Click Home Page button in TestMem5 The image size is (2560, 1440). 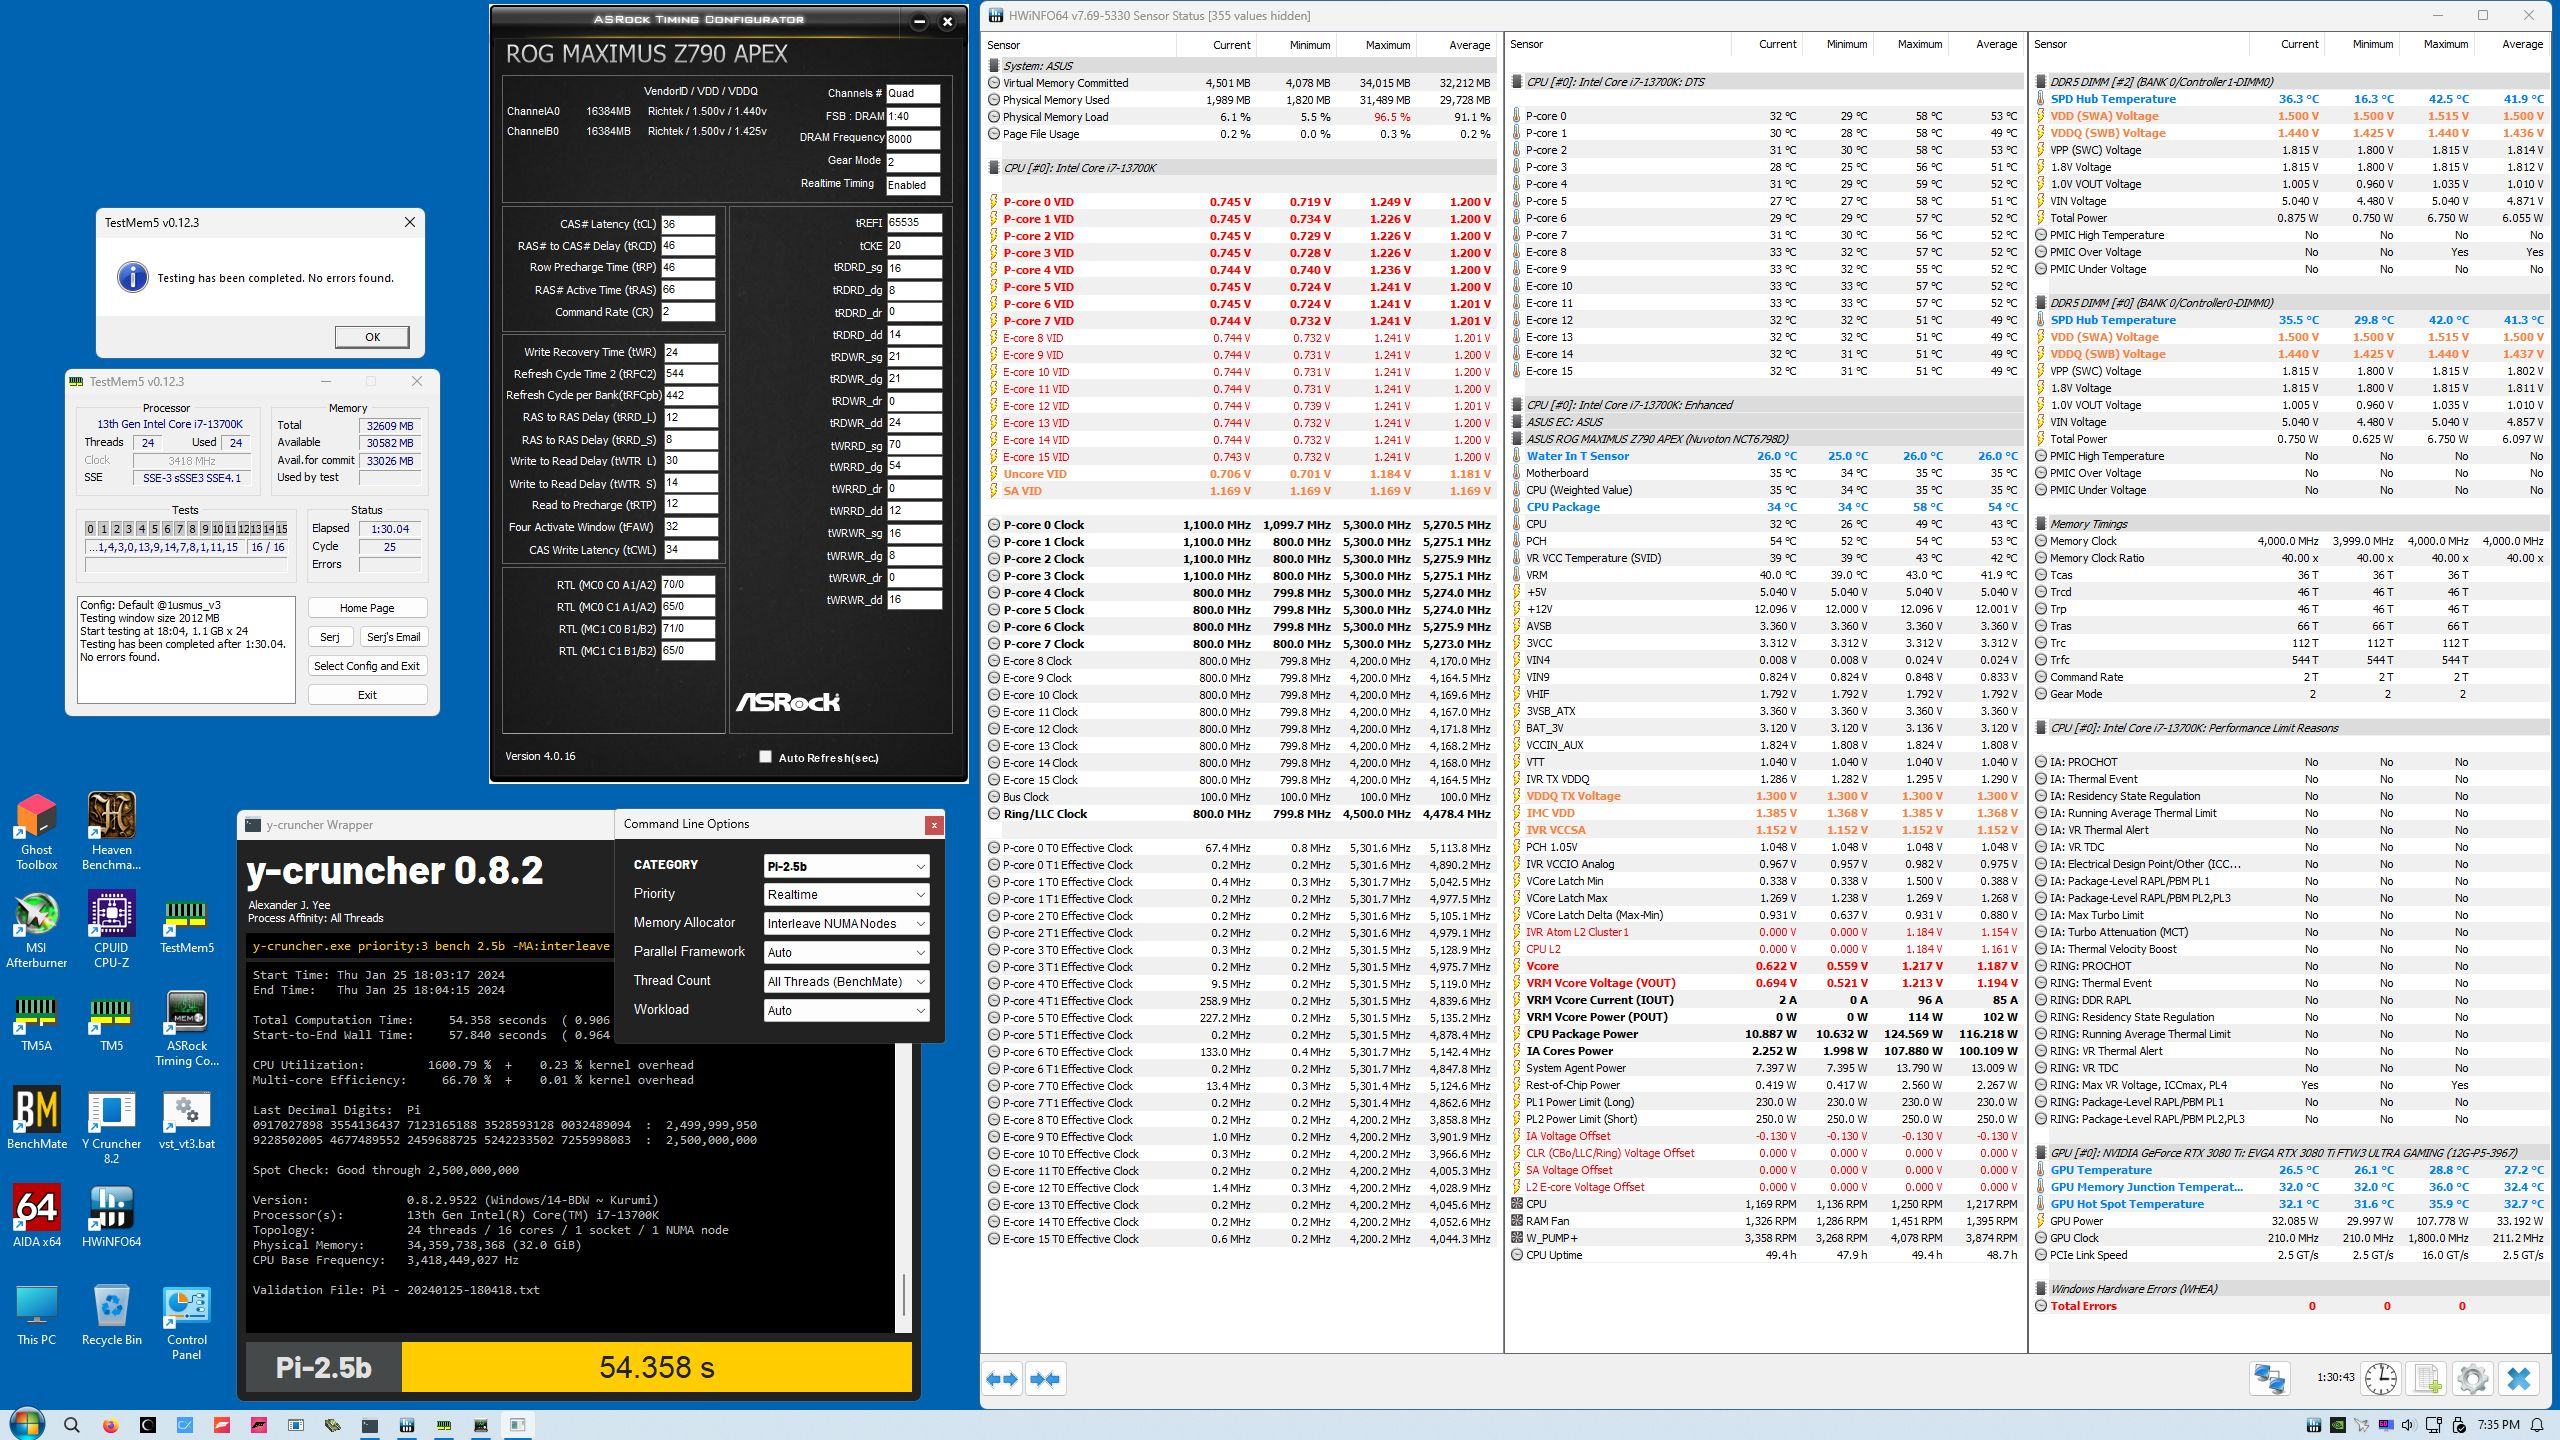pos(367,608)
